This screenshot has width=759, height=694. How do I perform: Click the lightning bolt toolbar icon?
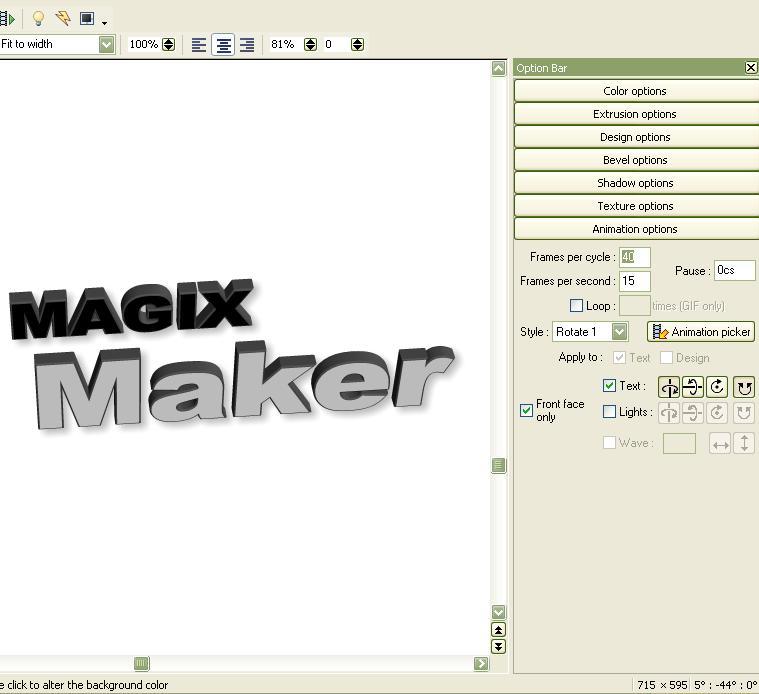tap(63, 18)
